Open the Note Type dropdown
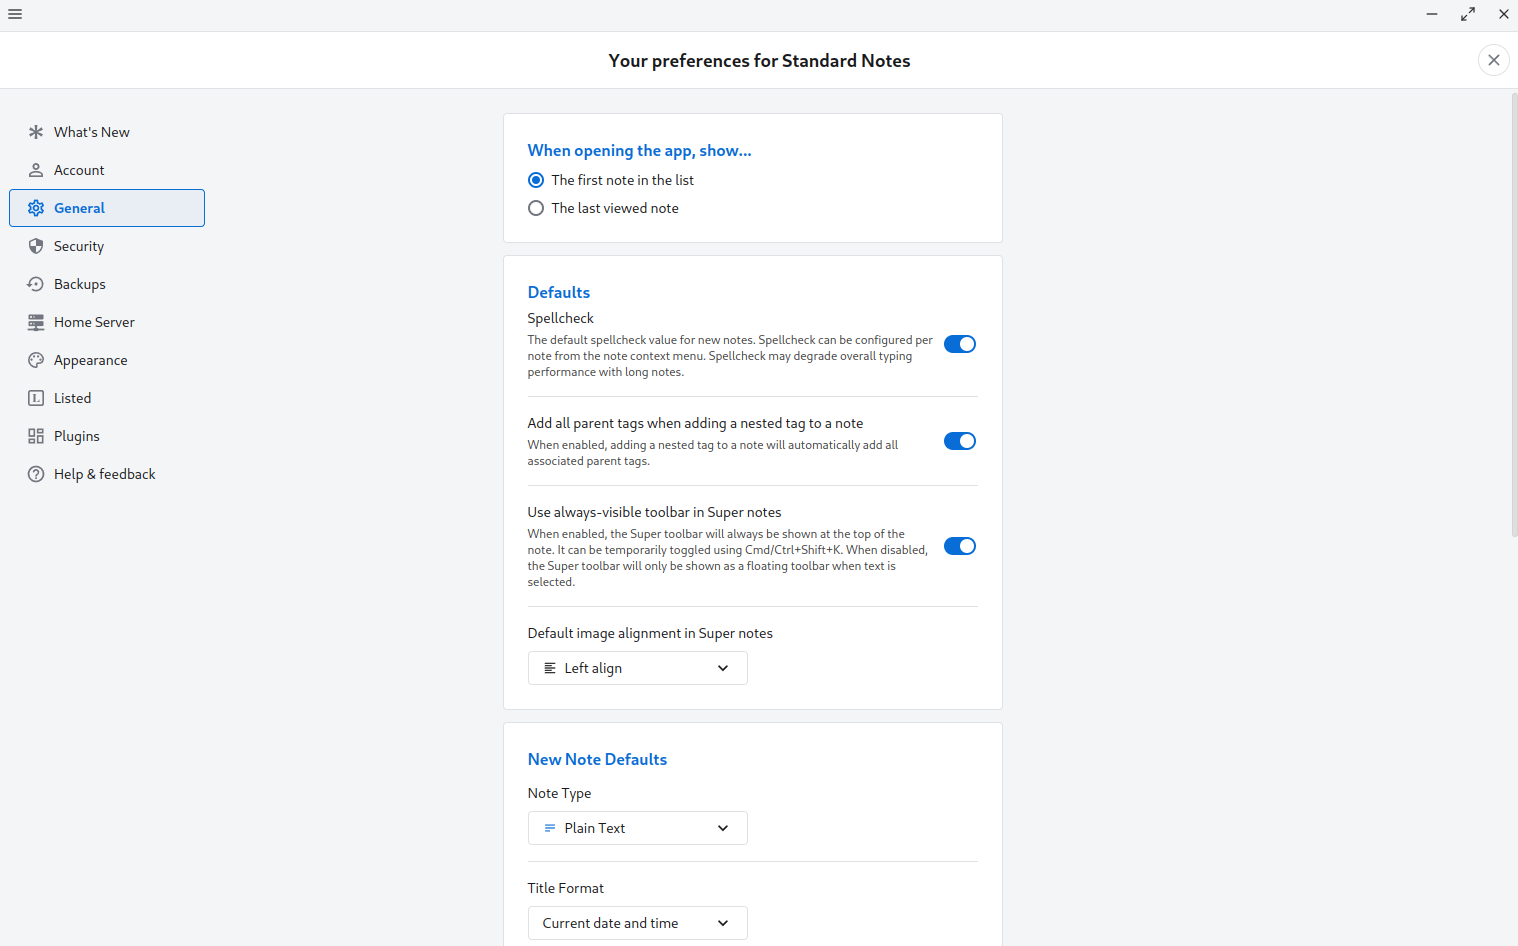The width and height of the screenshot is (1518, 946). click(x=637, y=828)
